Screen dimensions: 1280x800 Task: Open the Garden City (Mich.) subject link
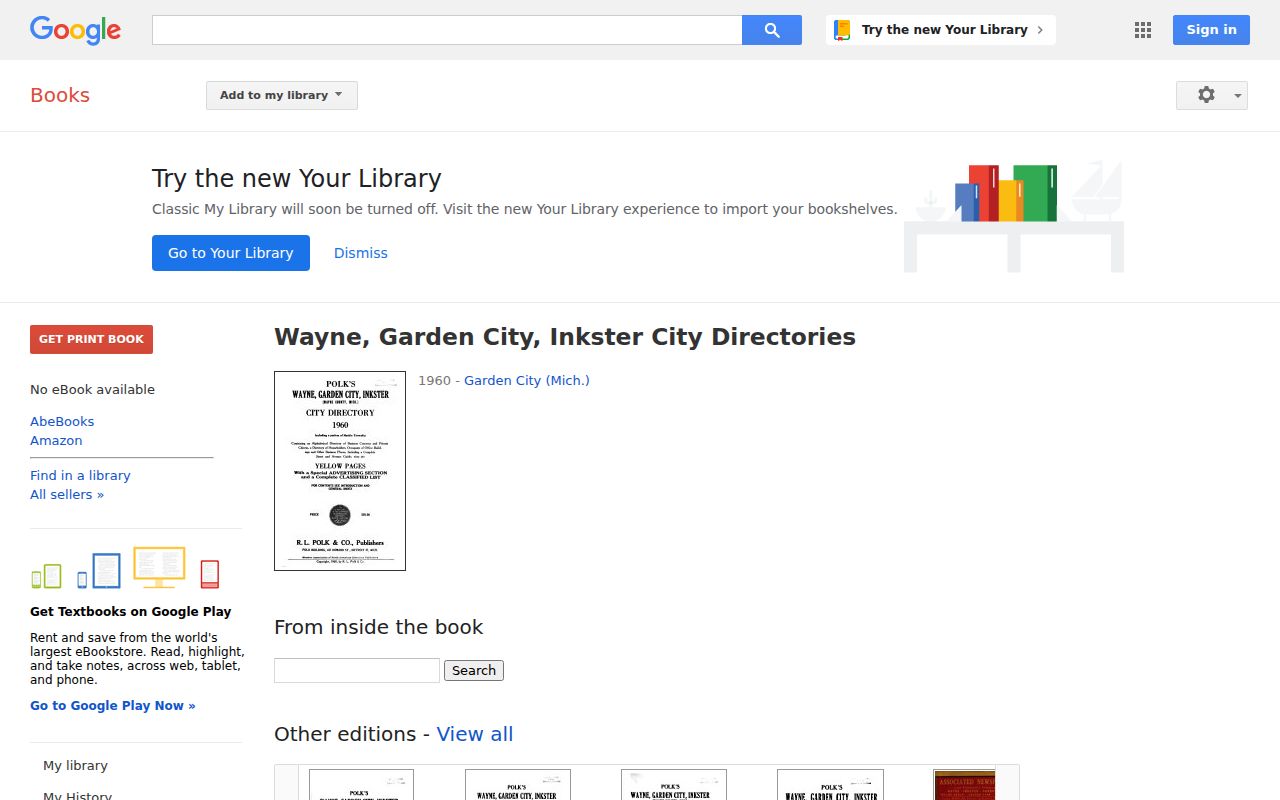point(527,380)
